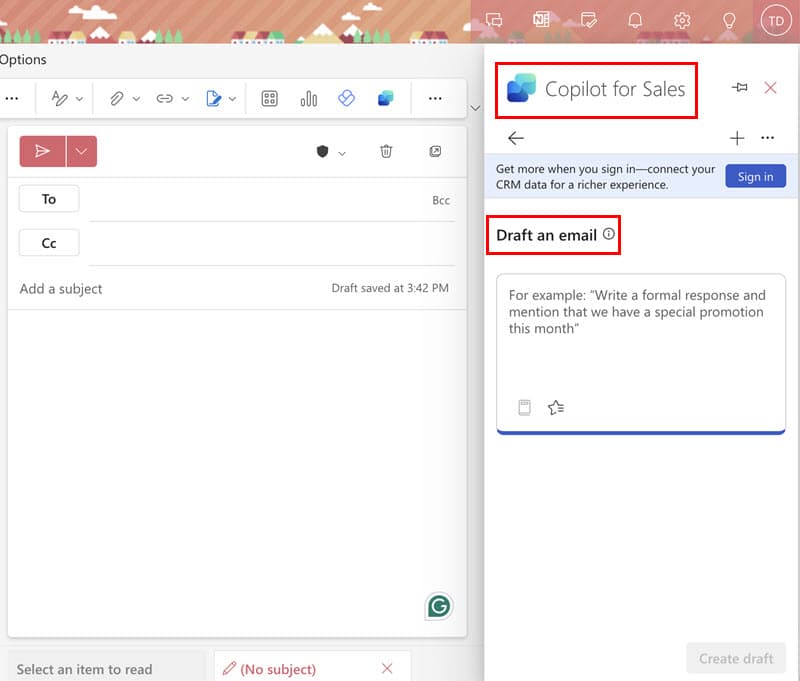Go back in Copilot pane with arrow
This screenshot has height=681, width=800.
tap(516, 138)
